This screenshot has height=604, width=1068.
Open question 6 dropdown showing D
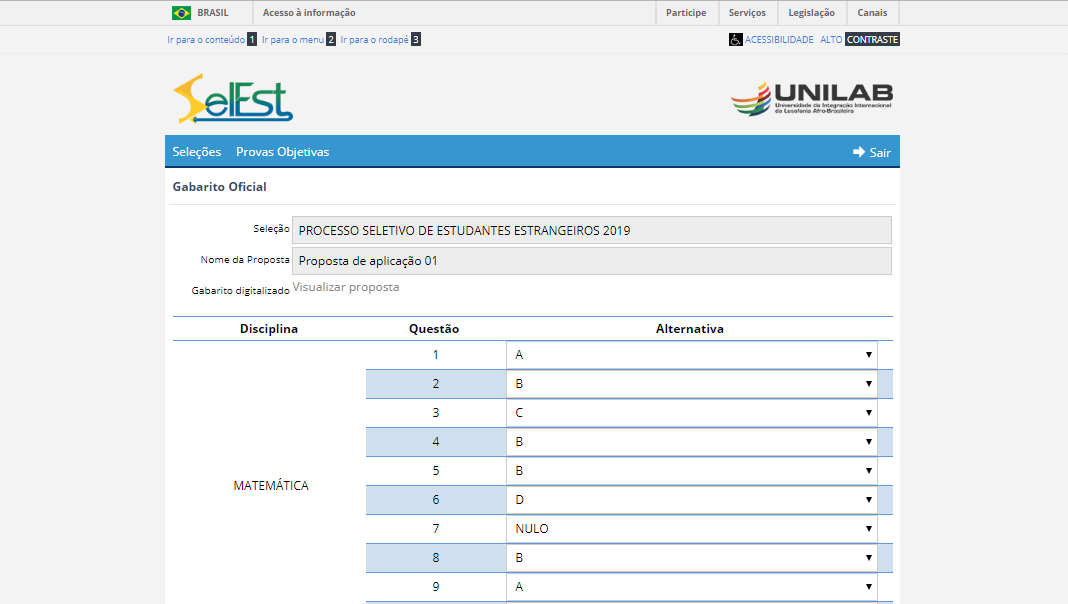tap(692, 500)
